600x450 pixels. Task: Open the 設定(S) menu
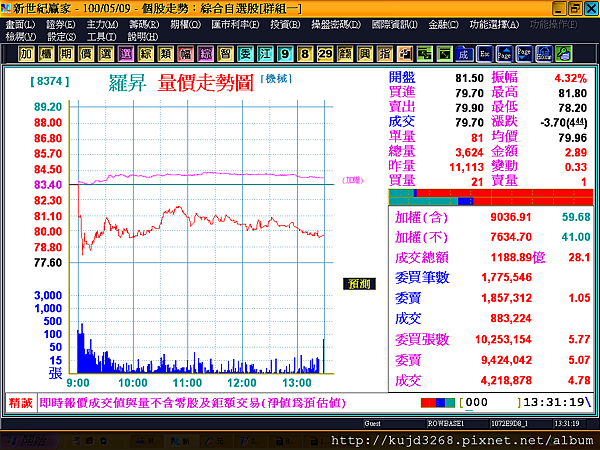click(x=61, y=37)
